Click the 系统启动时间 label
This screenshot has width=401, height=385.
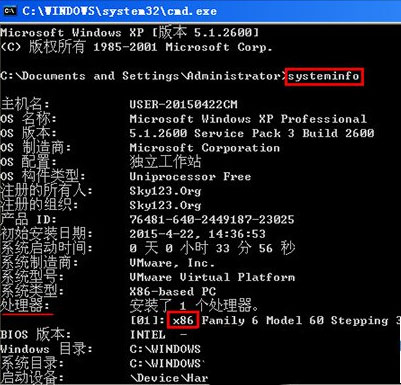pos(46,248)
